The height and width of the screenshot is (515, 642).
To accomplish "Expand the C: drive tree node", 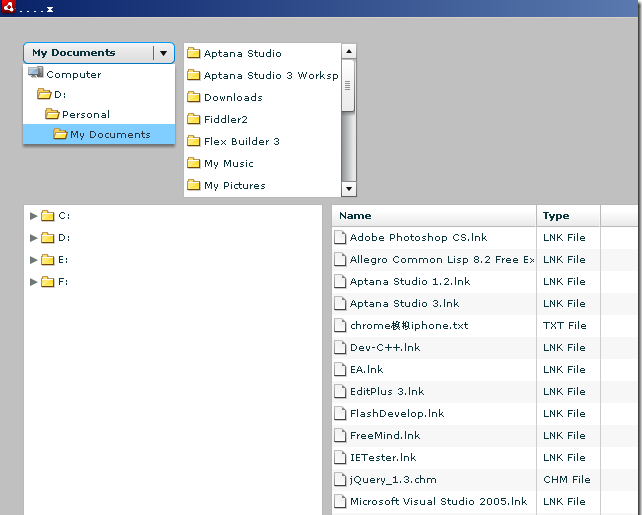I will 34,216.
